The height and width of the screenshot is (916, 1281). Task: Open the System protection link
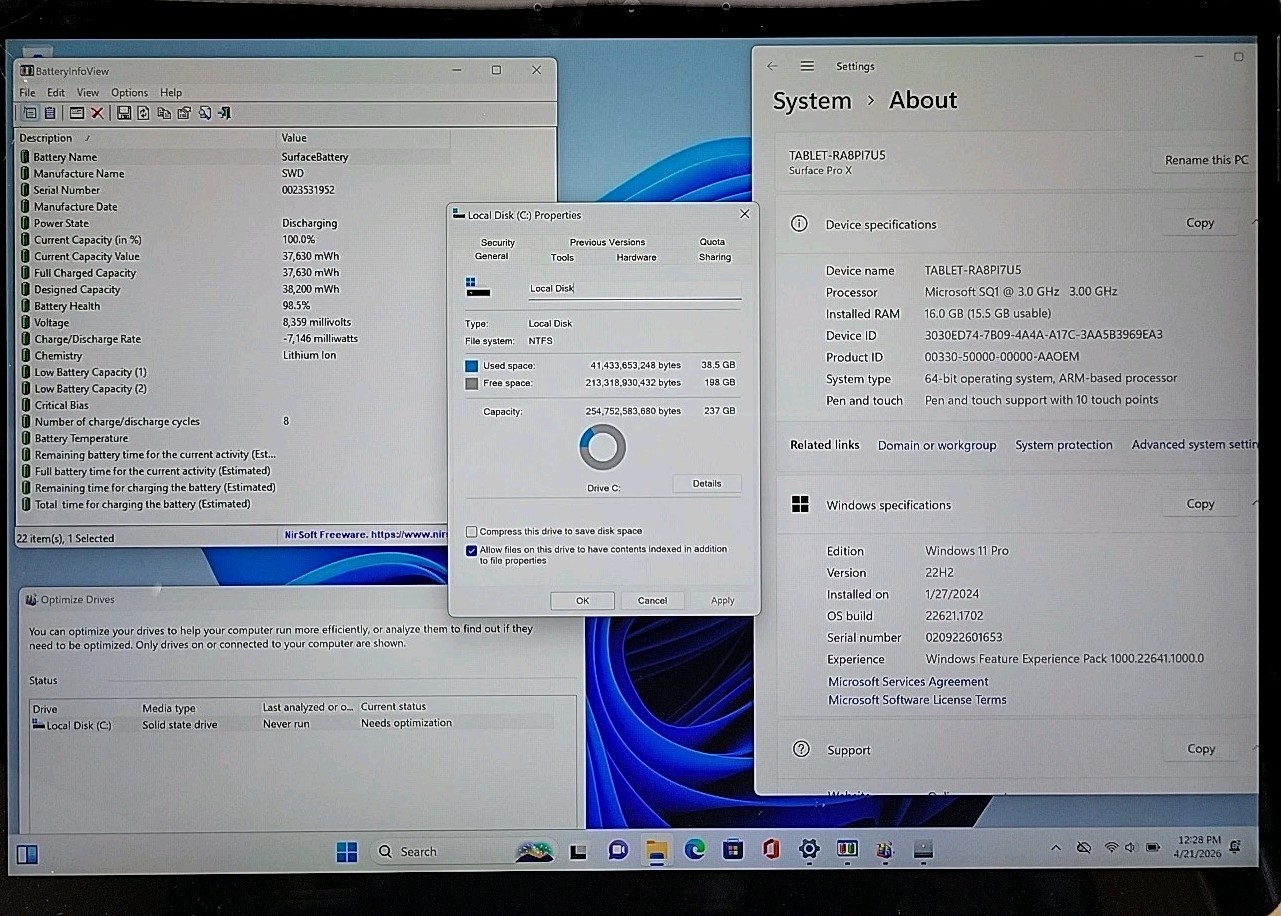tap(1063, 445)
